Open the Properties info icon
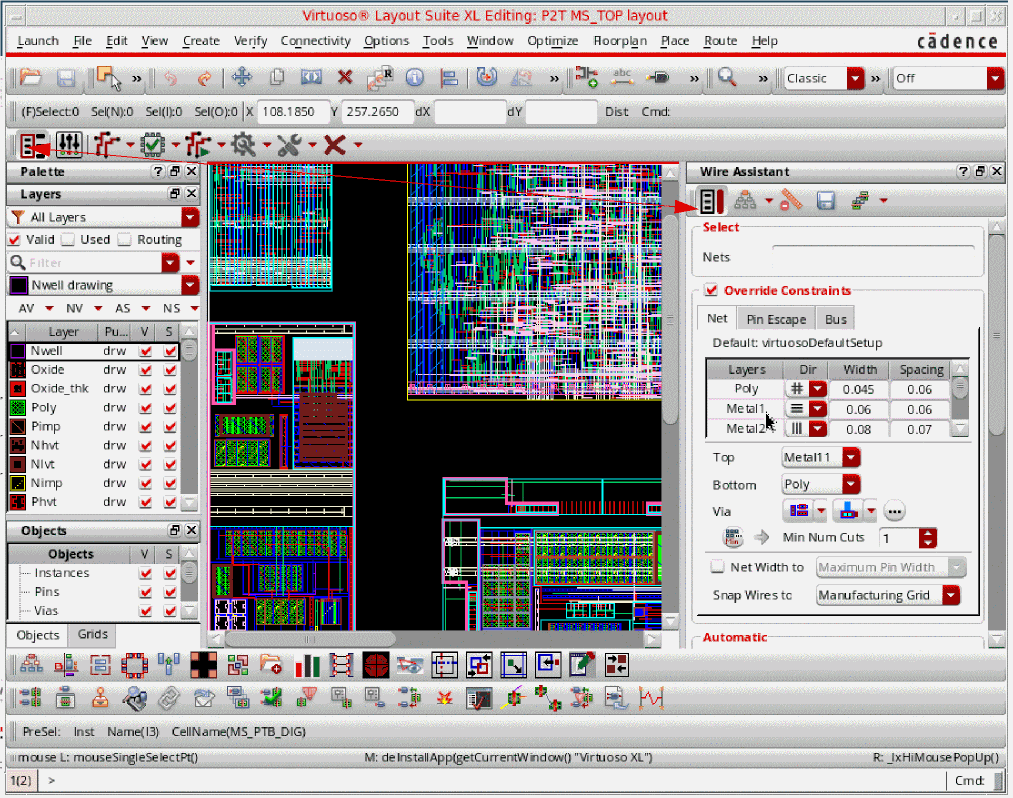 click(x=415, y=78)
